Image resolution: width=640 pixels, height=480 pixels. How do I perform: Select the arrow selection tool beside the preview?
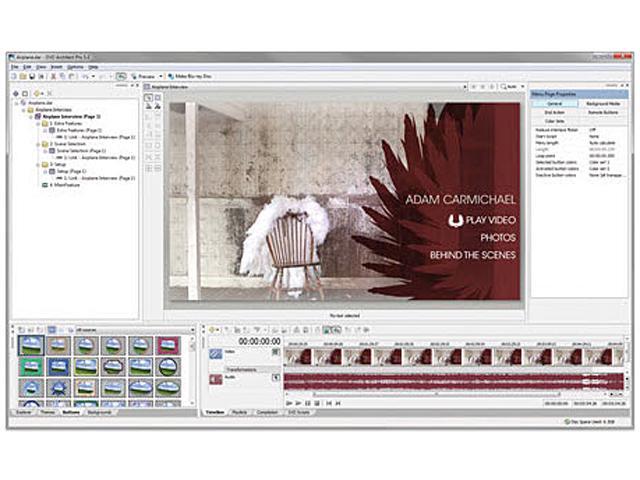point(146,99)
